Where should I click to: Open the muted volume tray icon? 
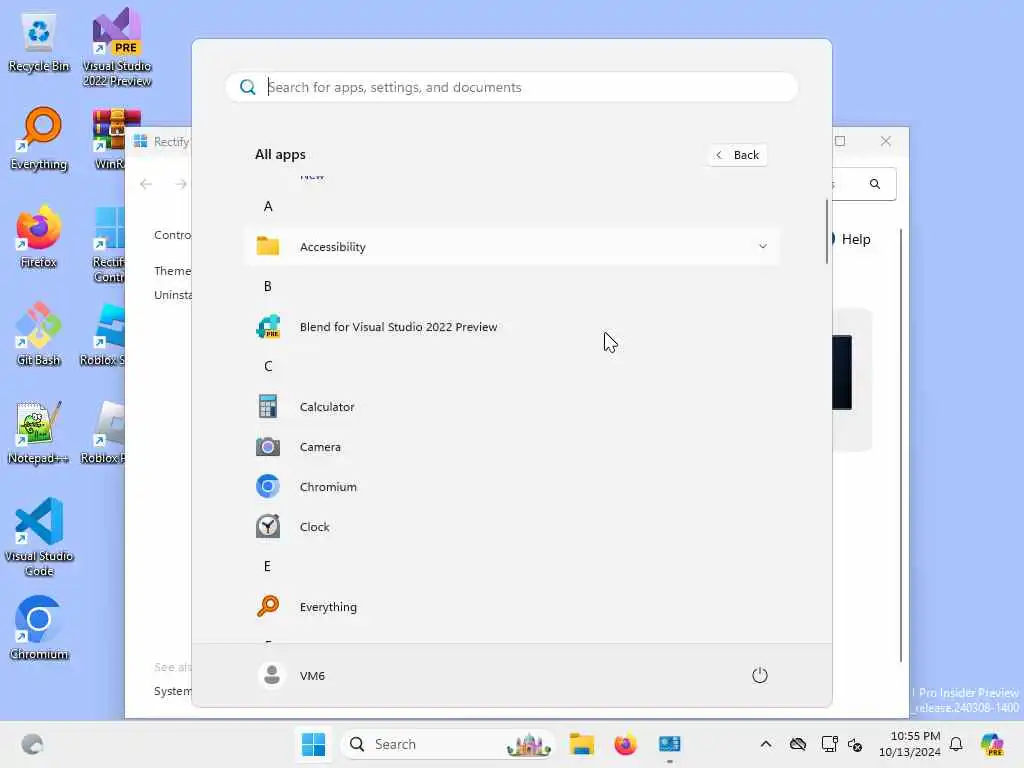[855, 744]
